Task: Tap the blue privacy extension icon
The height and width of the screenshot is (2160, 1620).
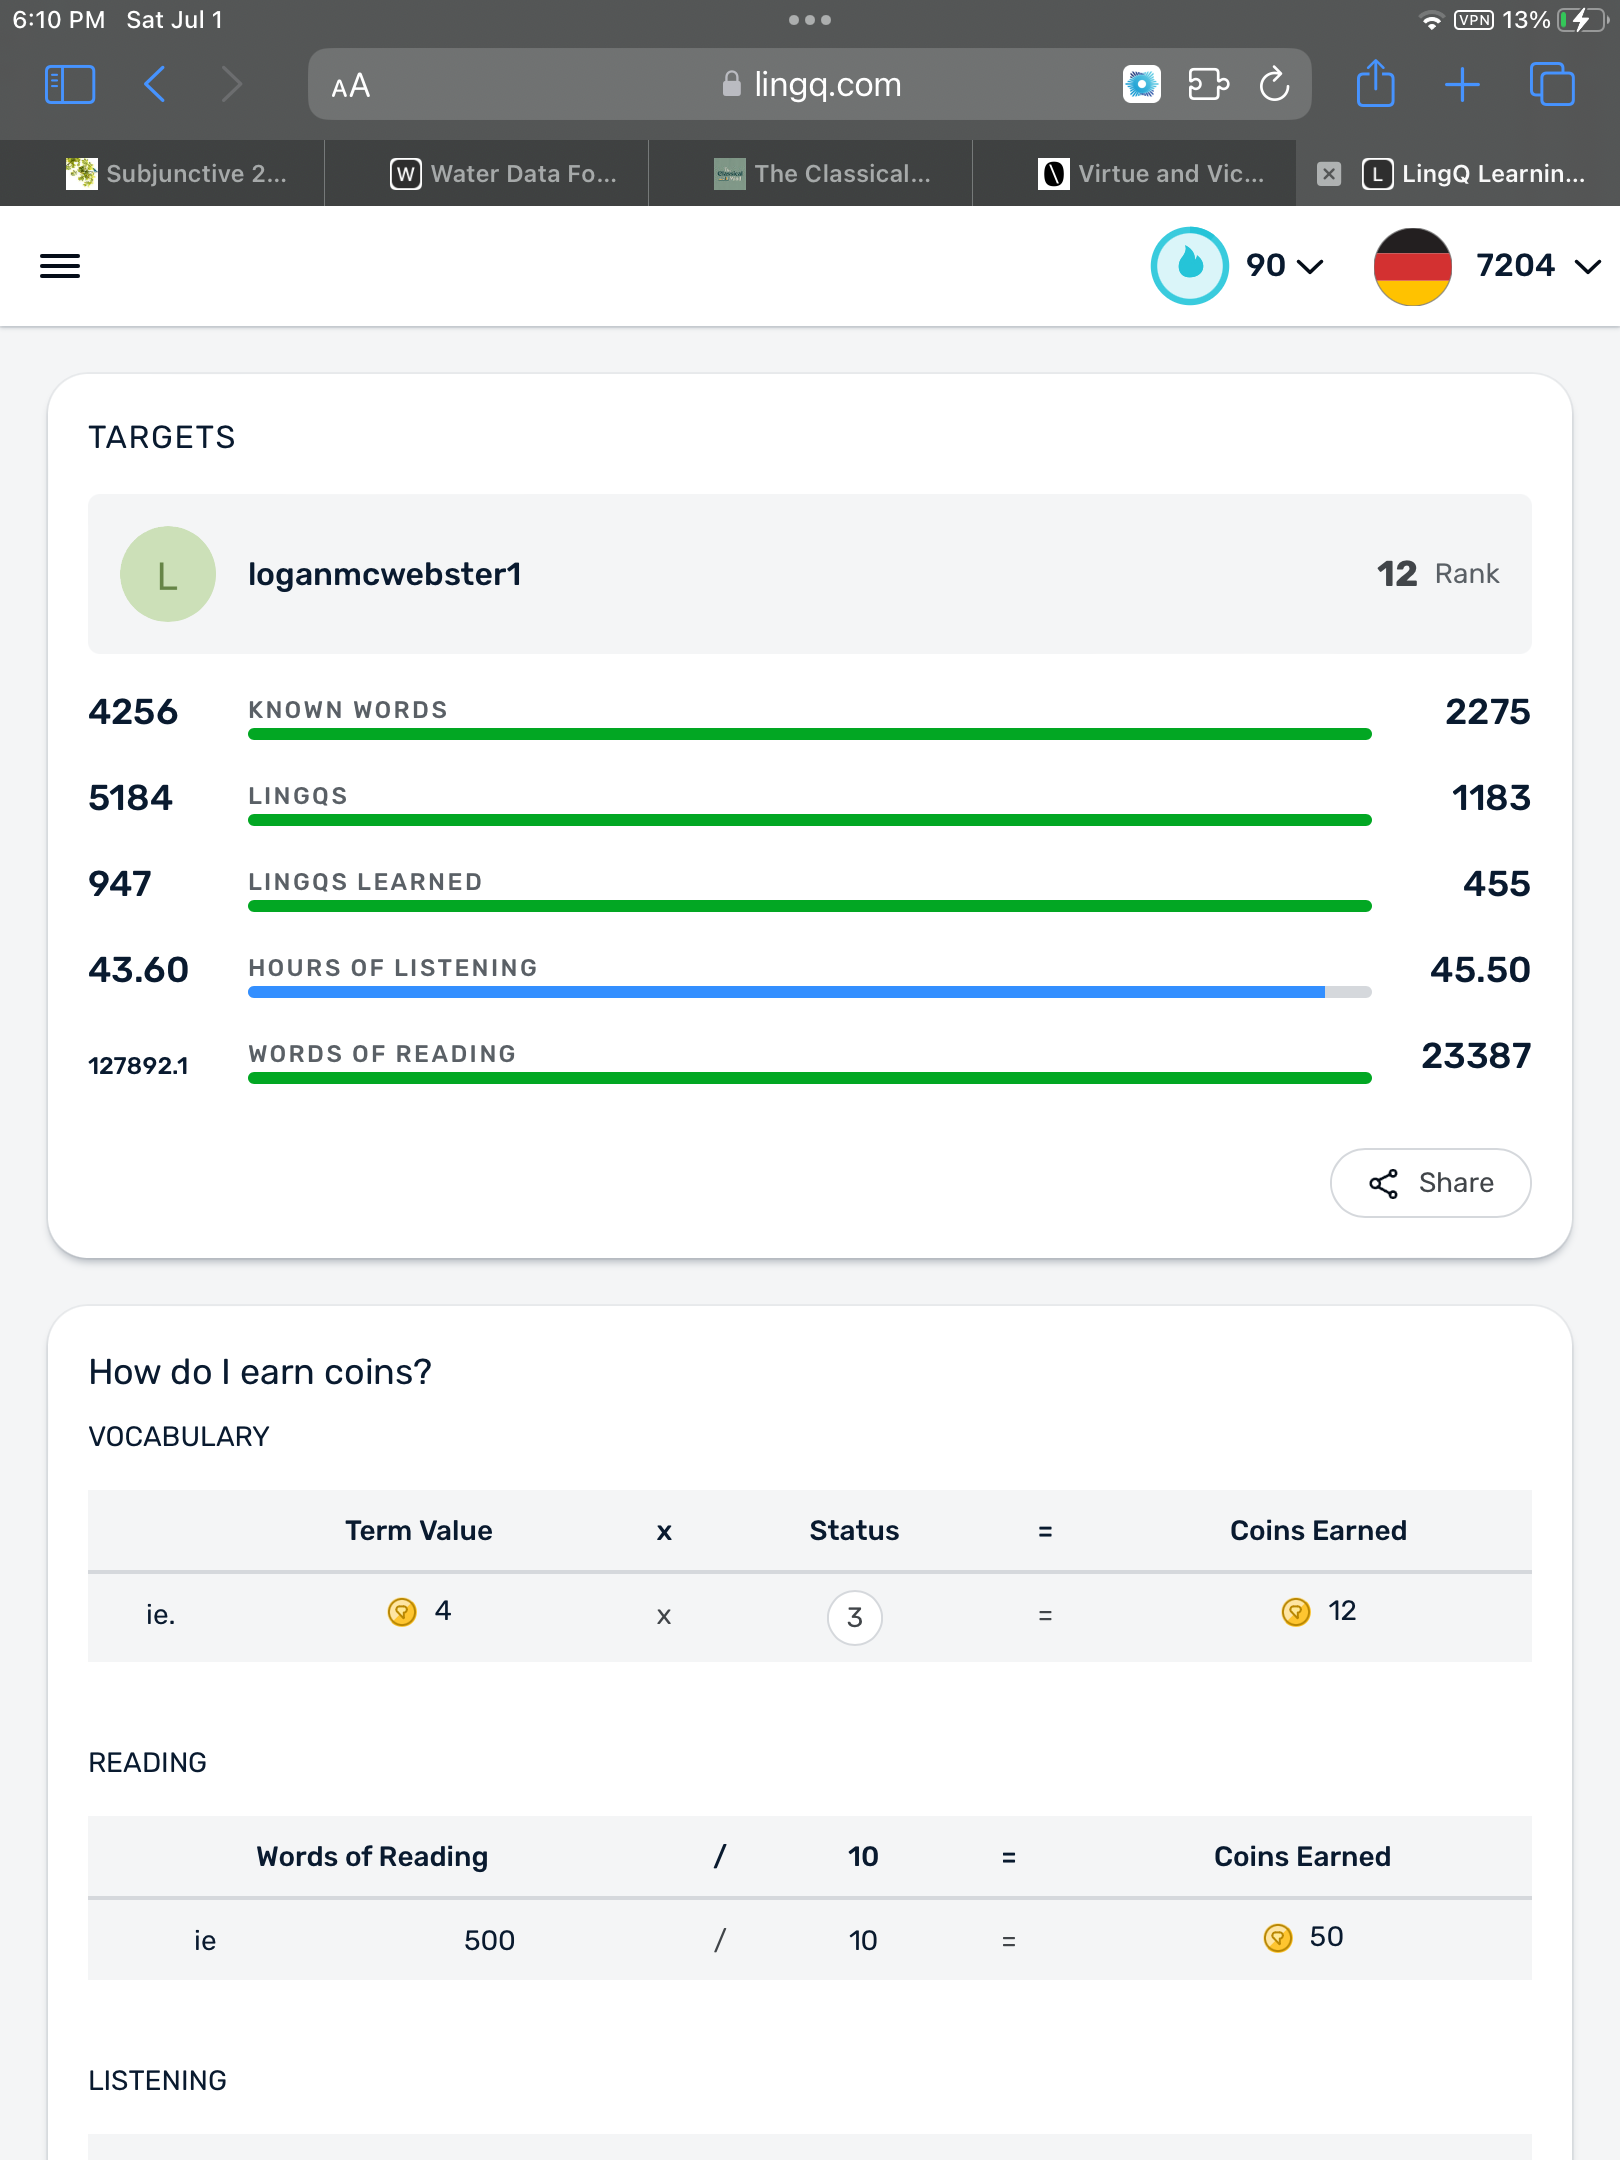Action: [1142, 85]
